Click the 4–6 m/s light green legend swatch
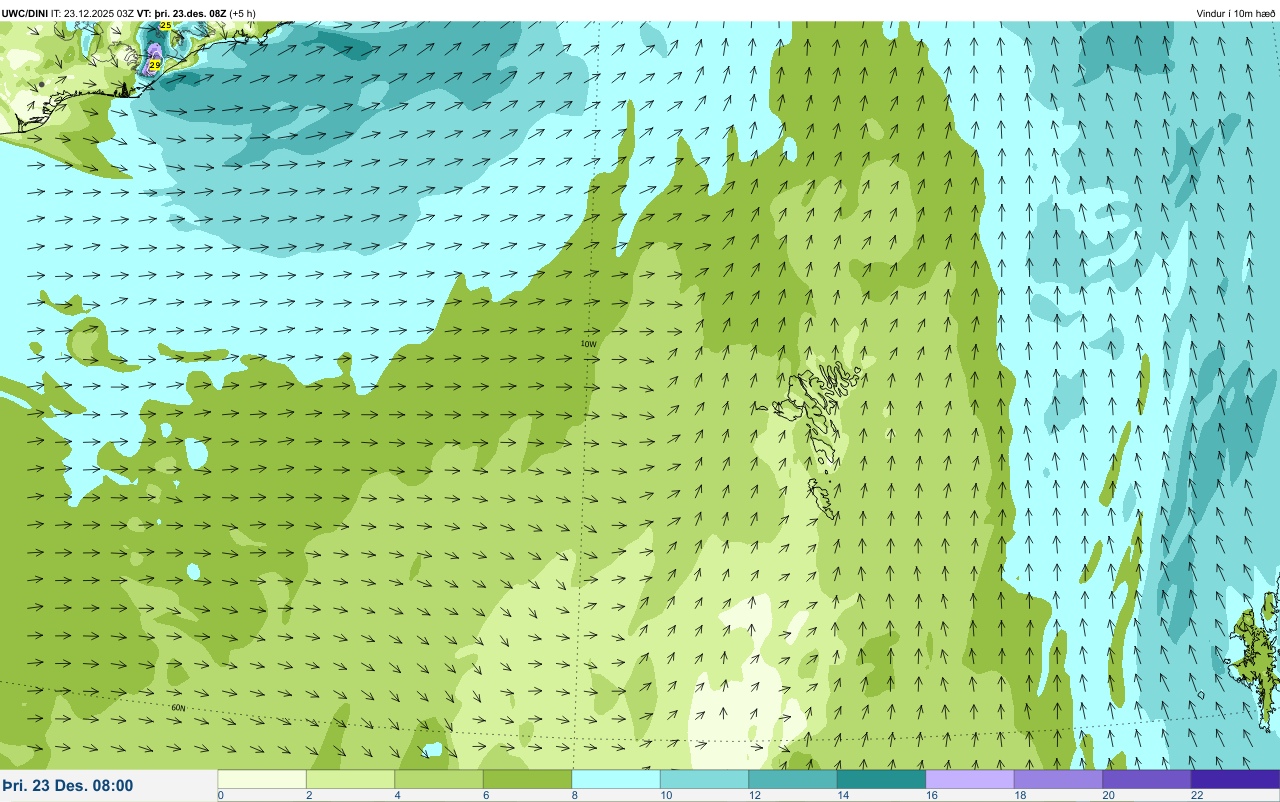Viewport: 1280px width, 802px height. (x=439, y=779)
